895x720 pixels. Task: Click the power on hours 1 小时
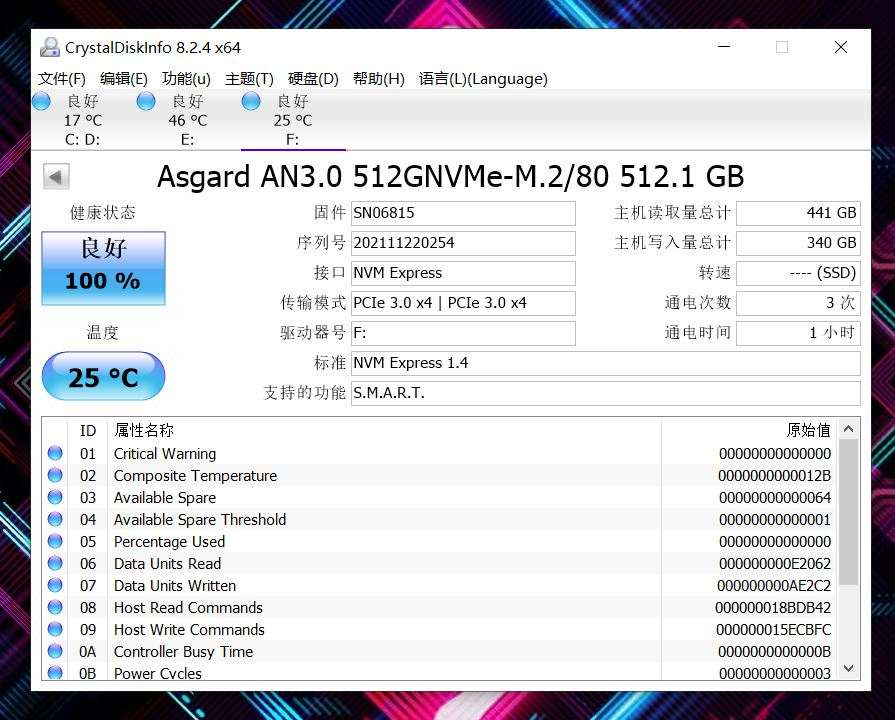tap(798, 333)
